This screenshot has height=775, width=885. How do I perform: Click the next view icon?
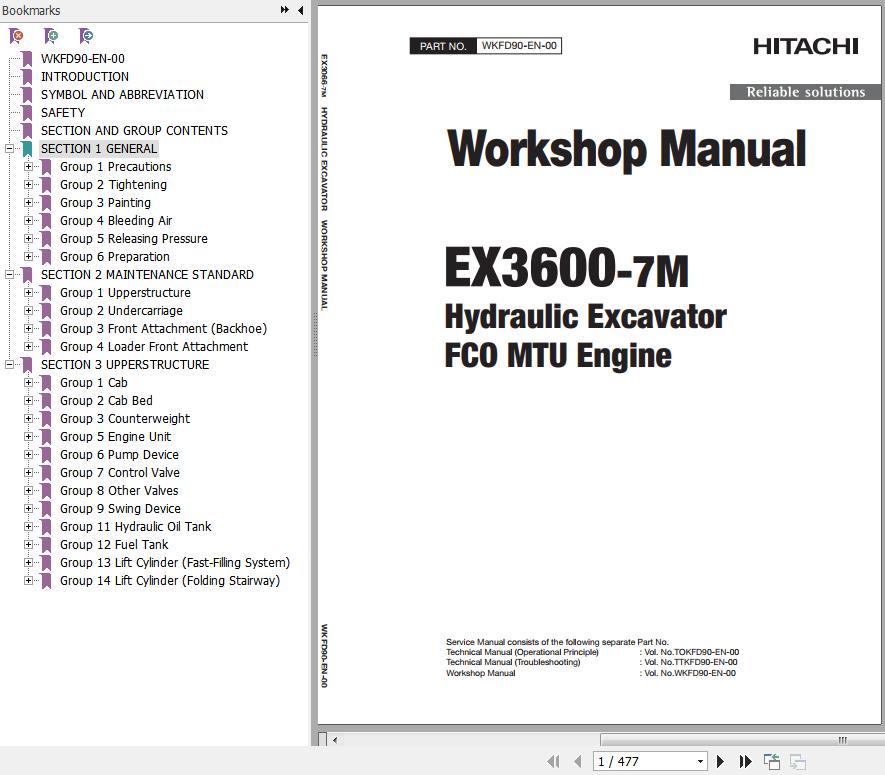click(x=798, y=761)
